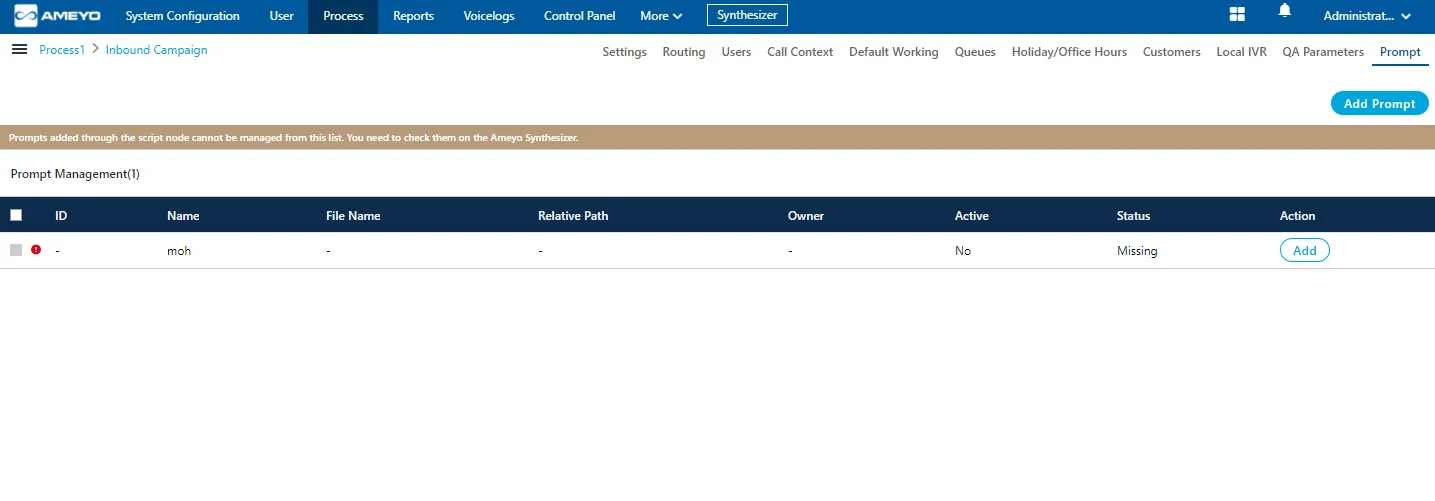Select the Process menu
Image resolution: width=1435 pixels, height=501 pixels.
[x=343, y=16]
